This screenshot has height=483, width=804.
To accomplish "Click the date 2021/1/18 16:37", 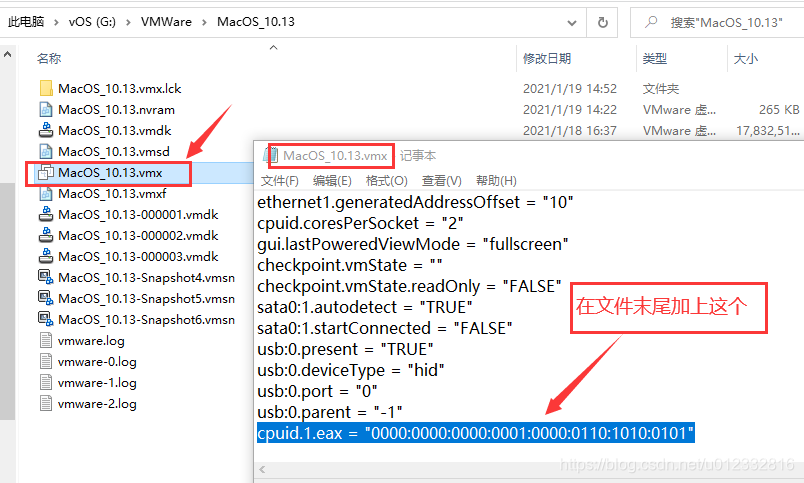I will click(x=570, y=130).
